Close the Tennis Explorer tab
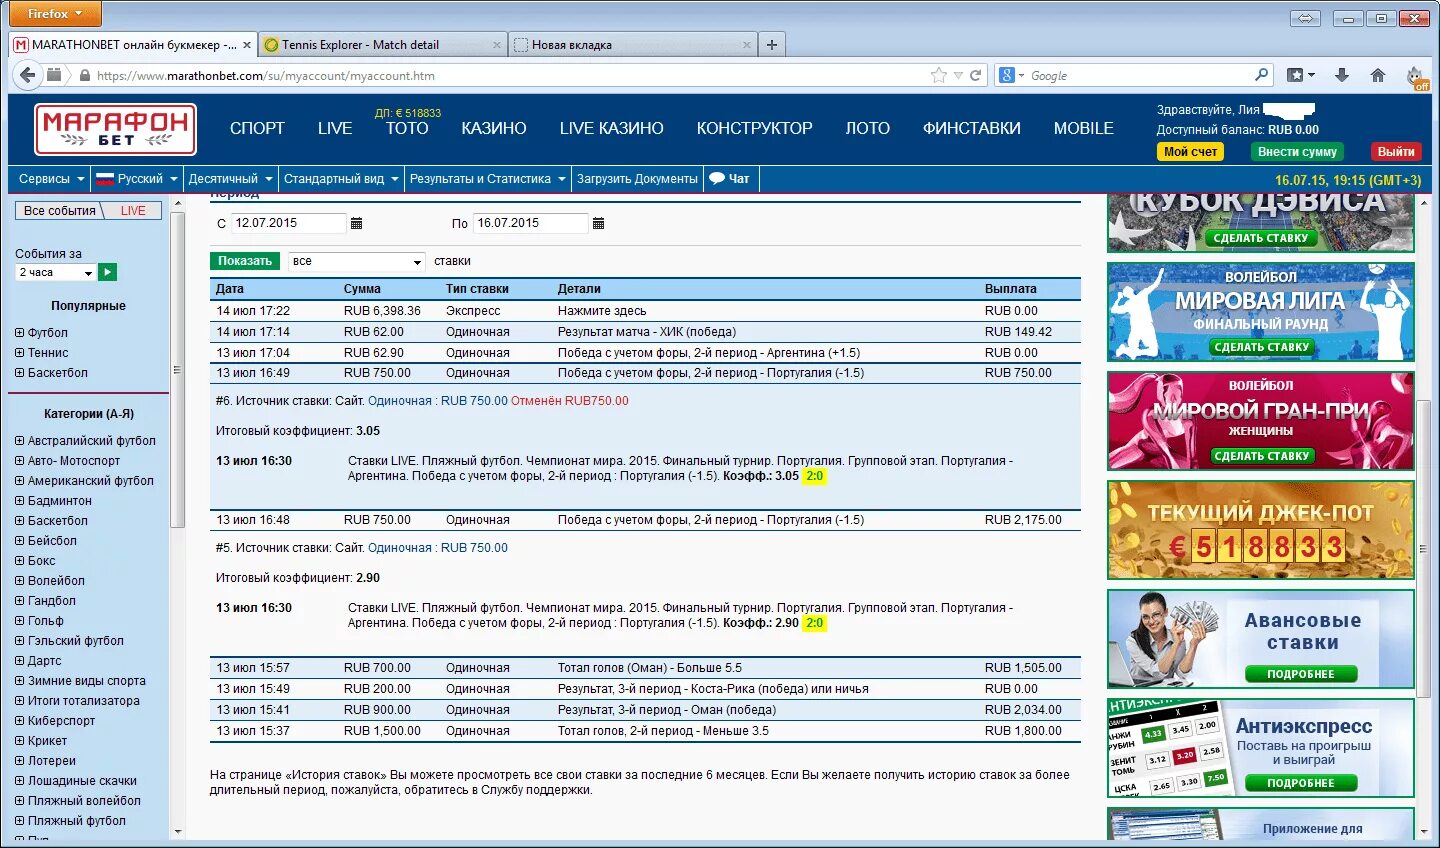 (x=497, y=45)
